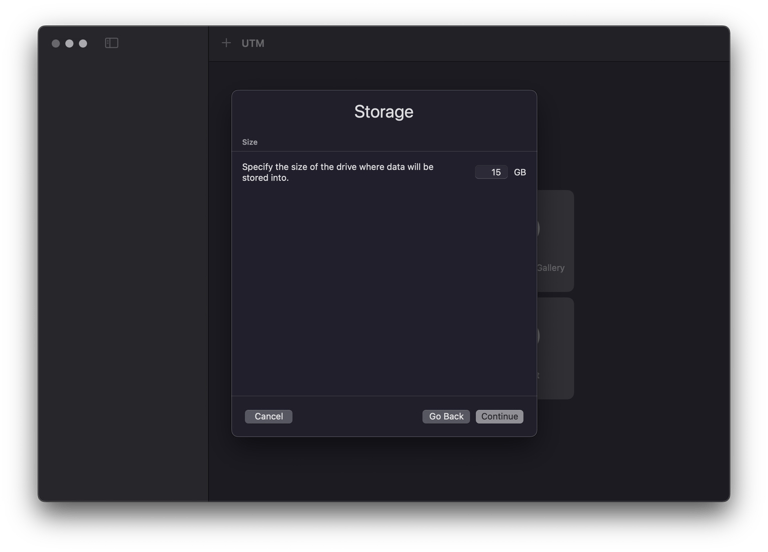The image size is (768, 552).
Task: Click the GB unit label
Action: (x=520, y=172)
